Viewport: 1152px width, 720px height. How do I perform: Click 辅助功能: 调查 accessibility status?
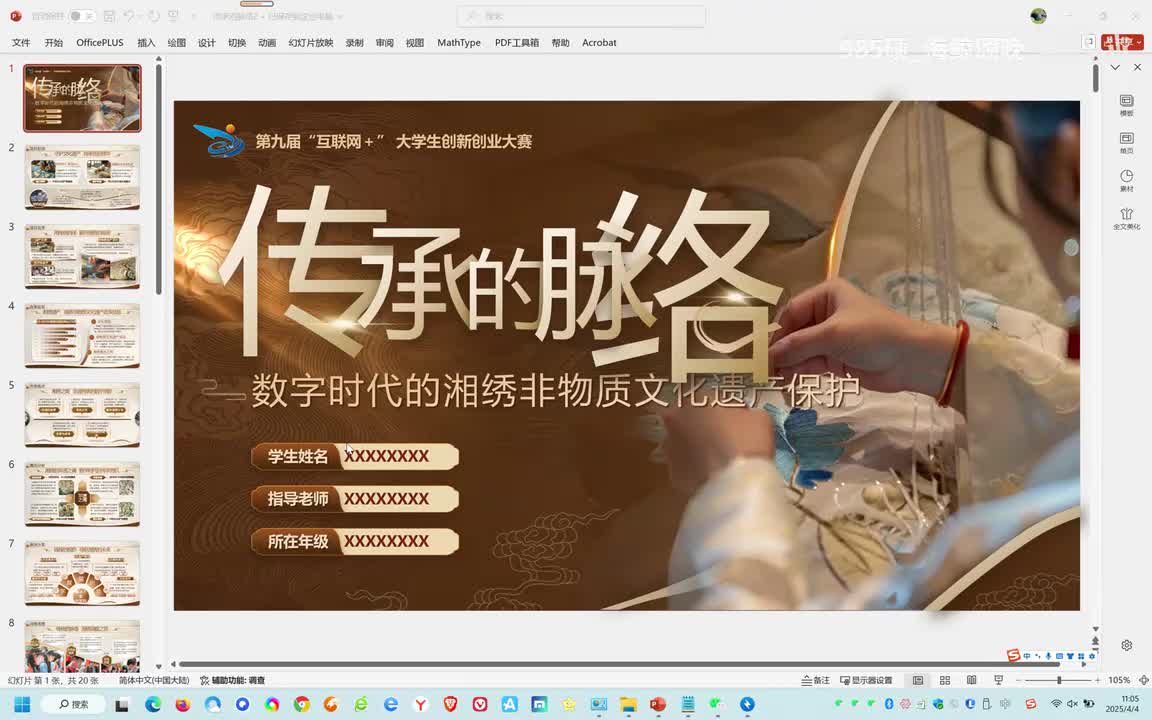coord(232,680)
